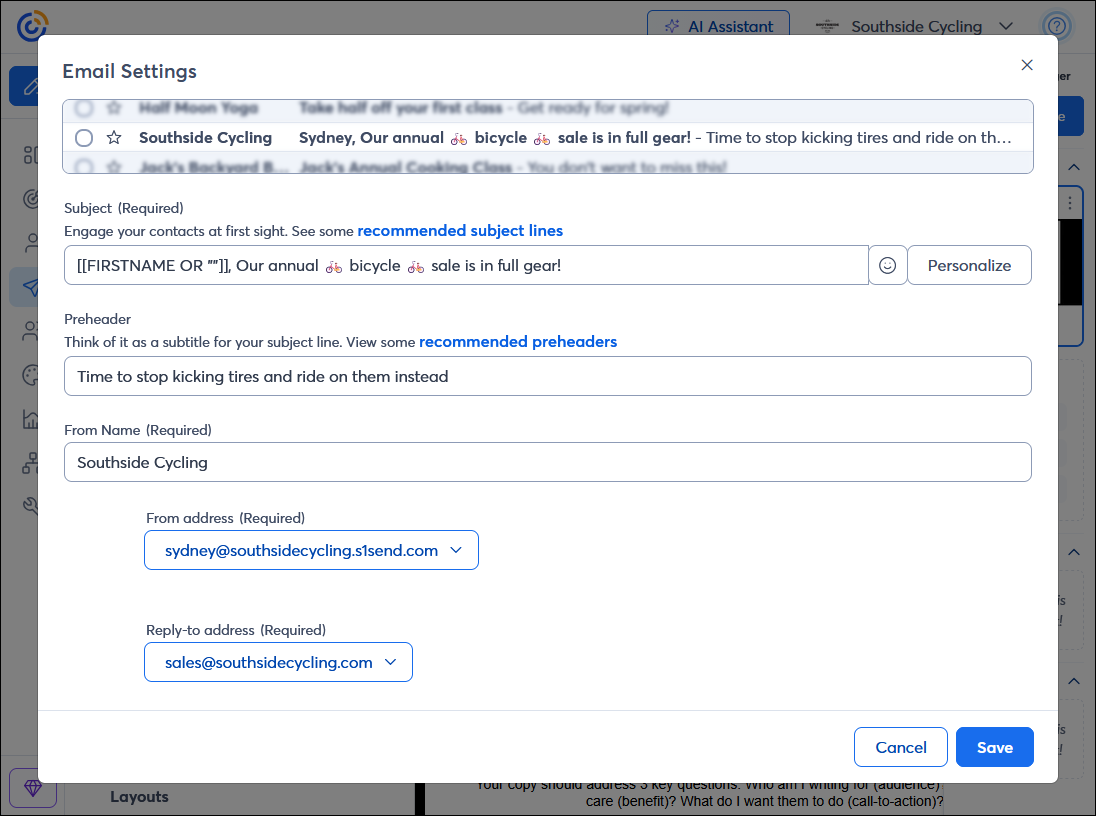Close the Email Settings dialog
The height and width of the screenshot is (816, 1096).
tap(1026, 65)
